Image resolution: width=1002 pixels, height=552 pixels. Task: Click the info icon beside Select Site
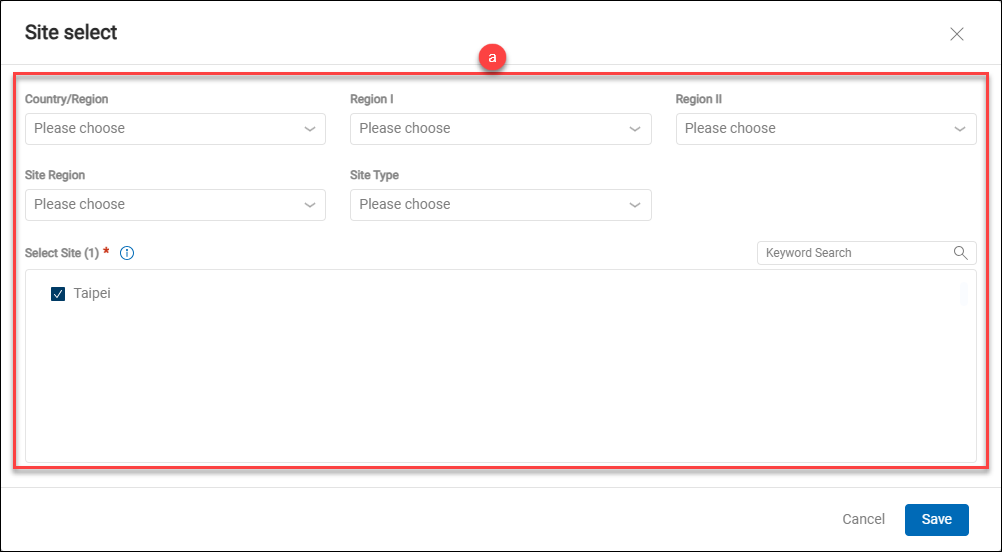pyautogui.click(x=127, y=253)
